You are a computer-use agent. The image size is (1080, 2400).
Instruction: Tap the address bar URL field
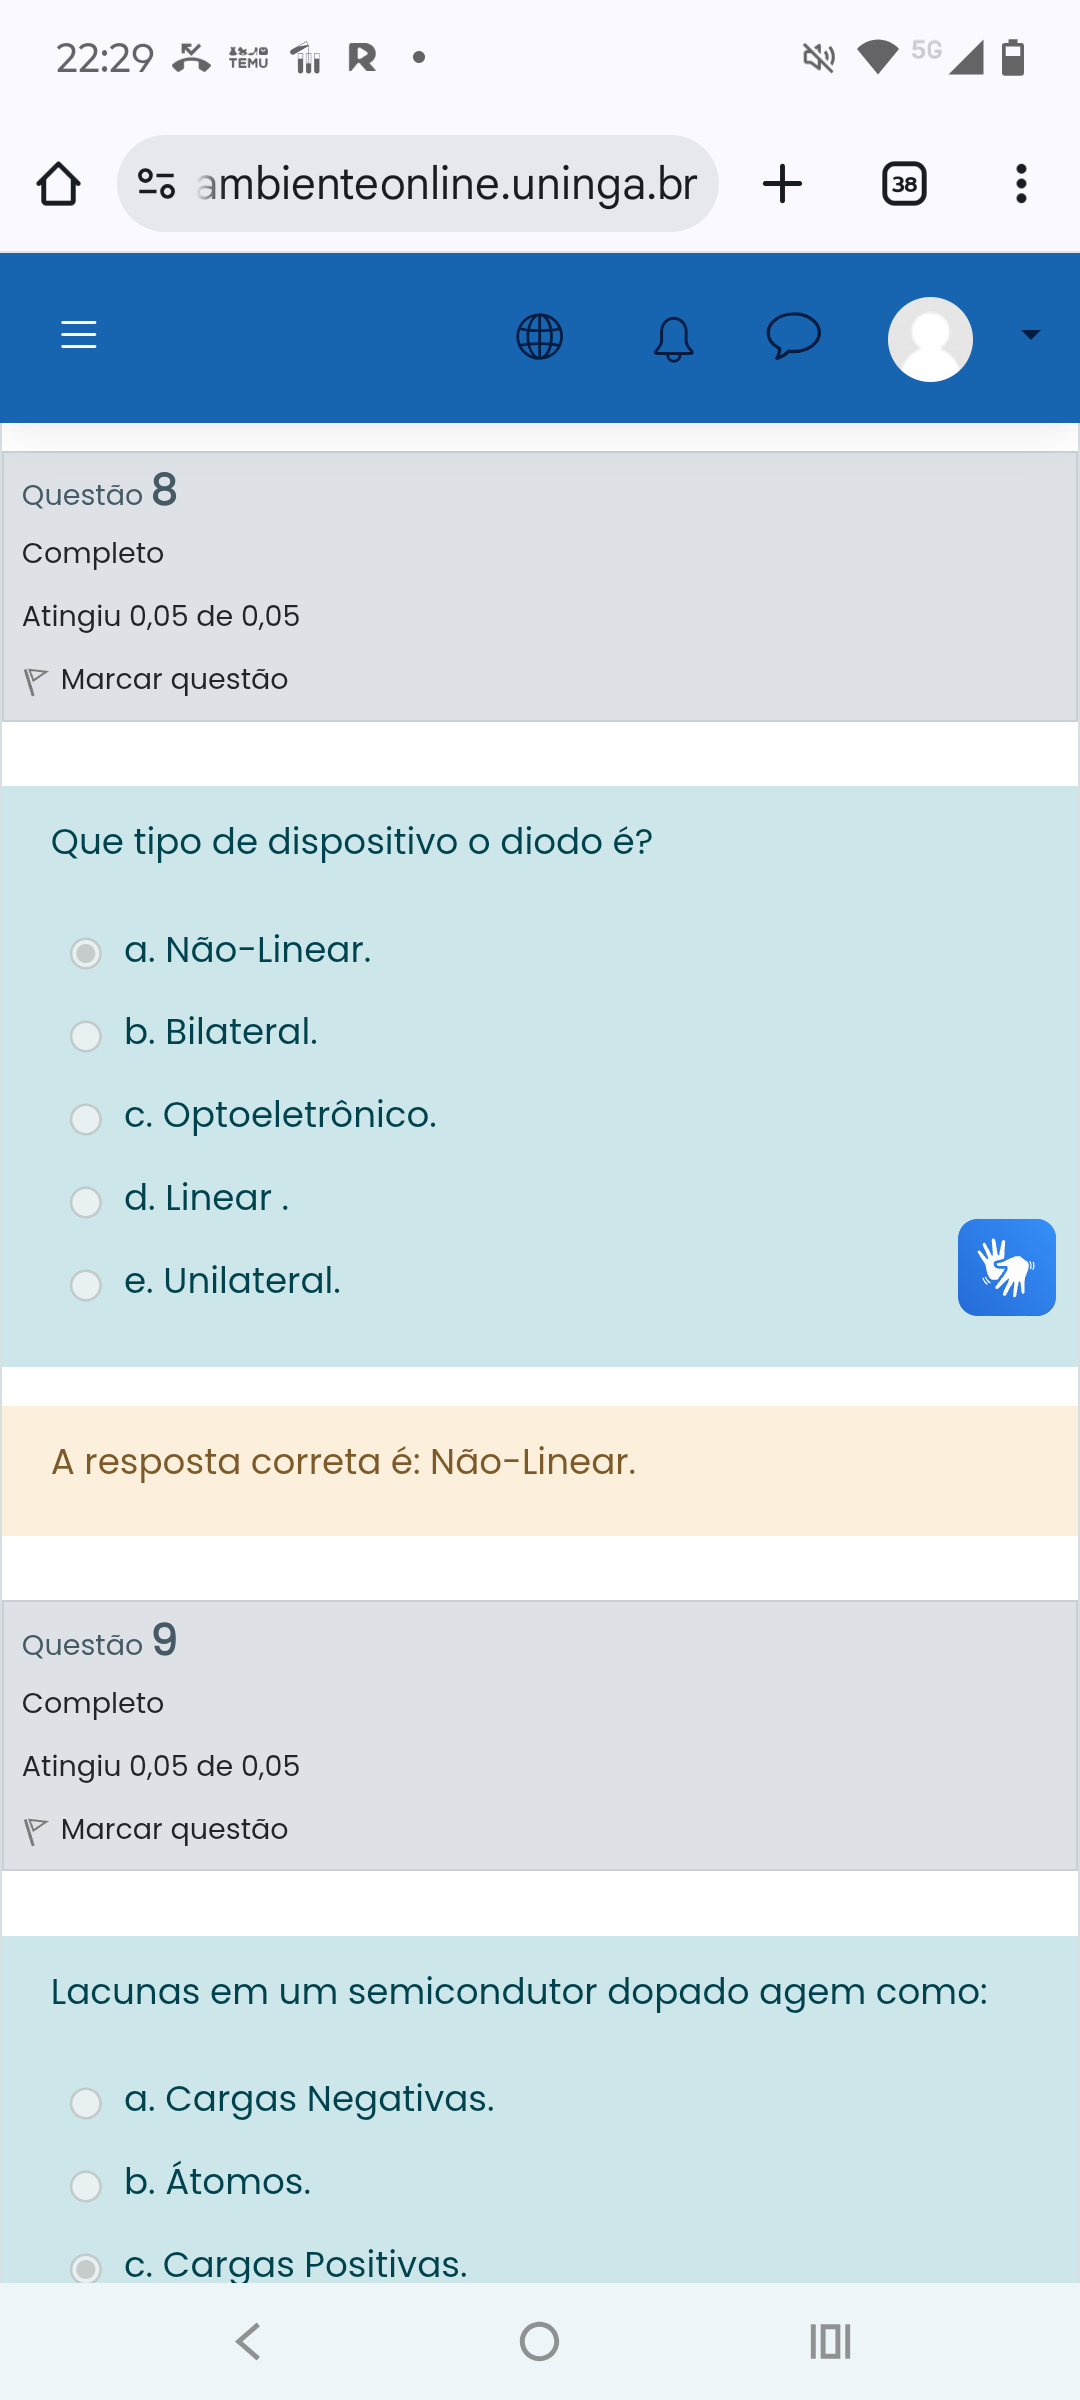point(445,184)
